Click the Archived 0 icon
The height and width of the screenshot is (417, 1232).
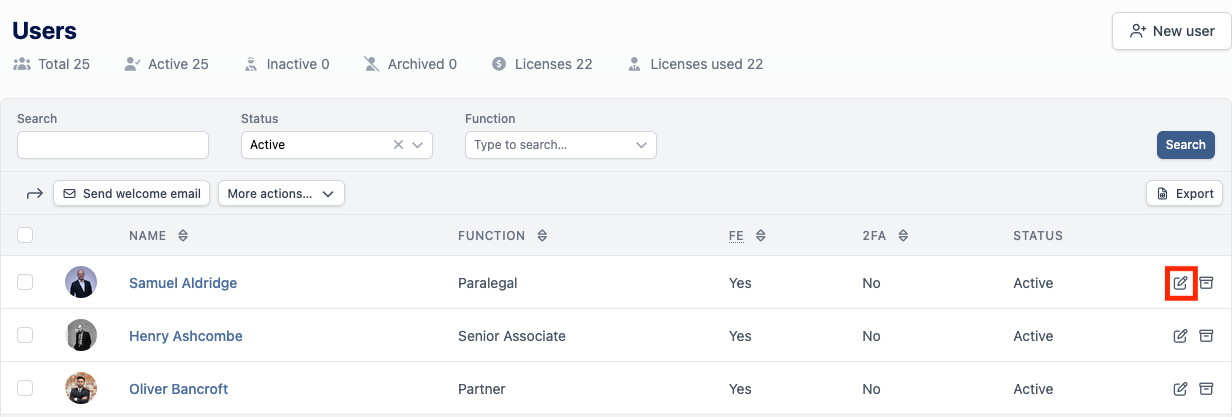(372, 64)
